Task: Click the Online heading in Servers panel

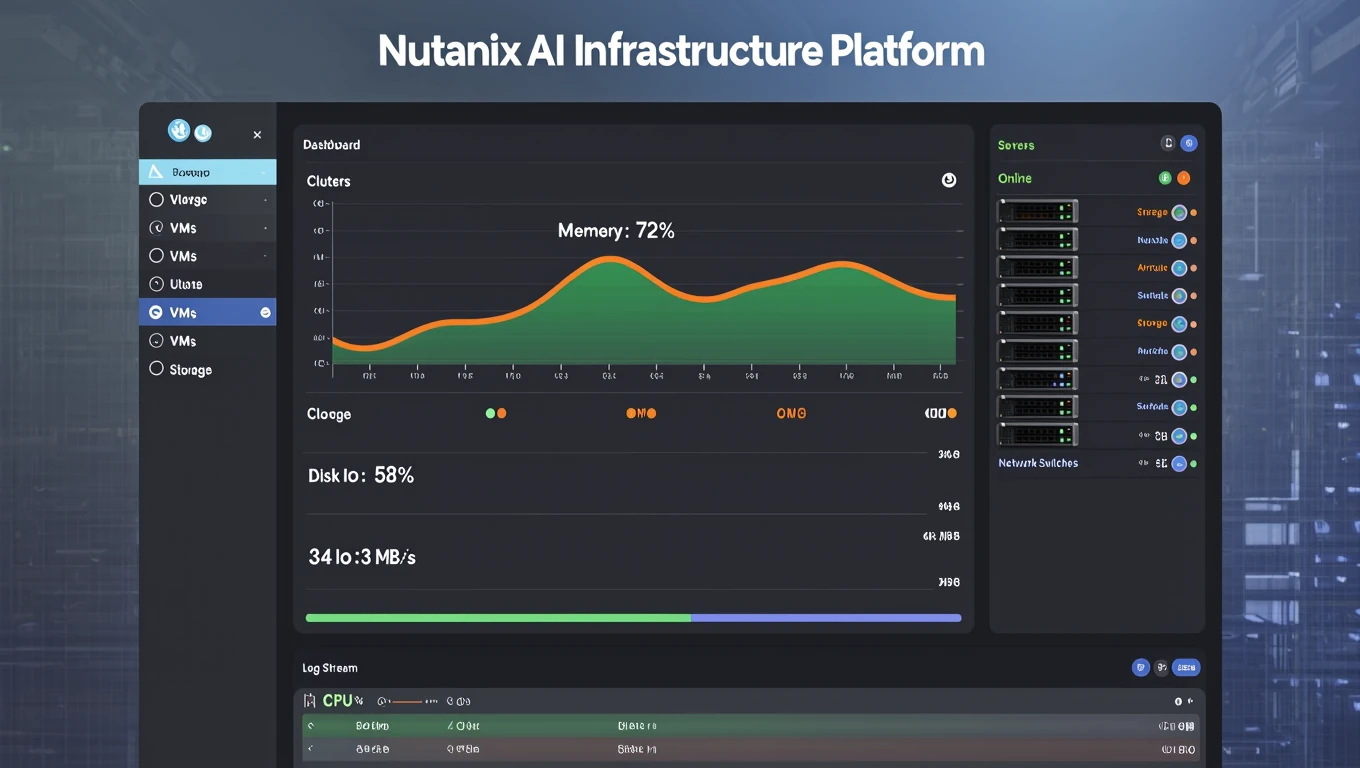Action: pos(1015,178)
